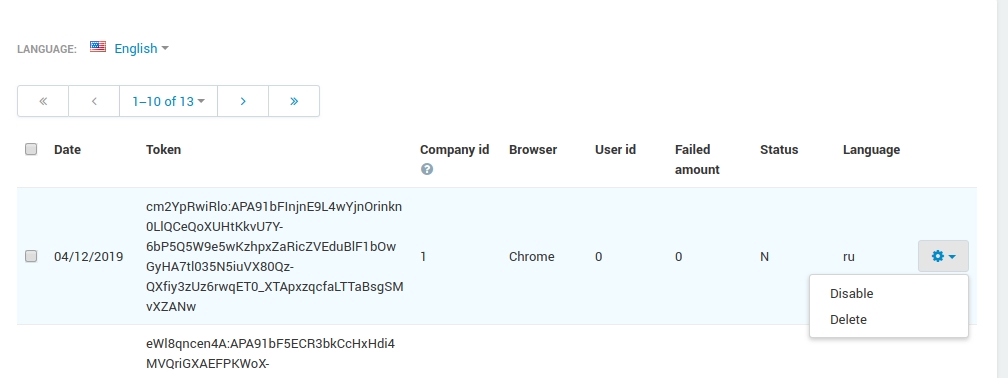Go to the next page of results
The width and height of the screenshot is (1008, 378).
pyautogui.click(x=243, y=101)
